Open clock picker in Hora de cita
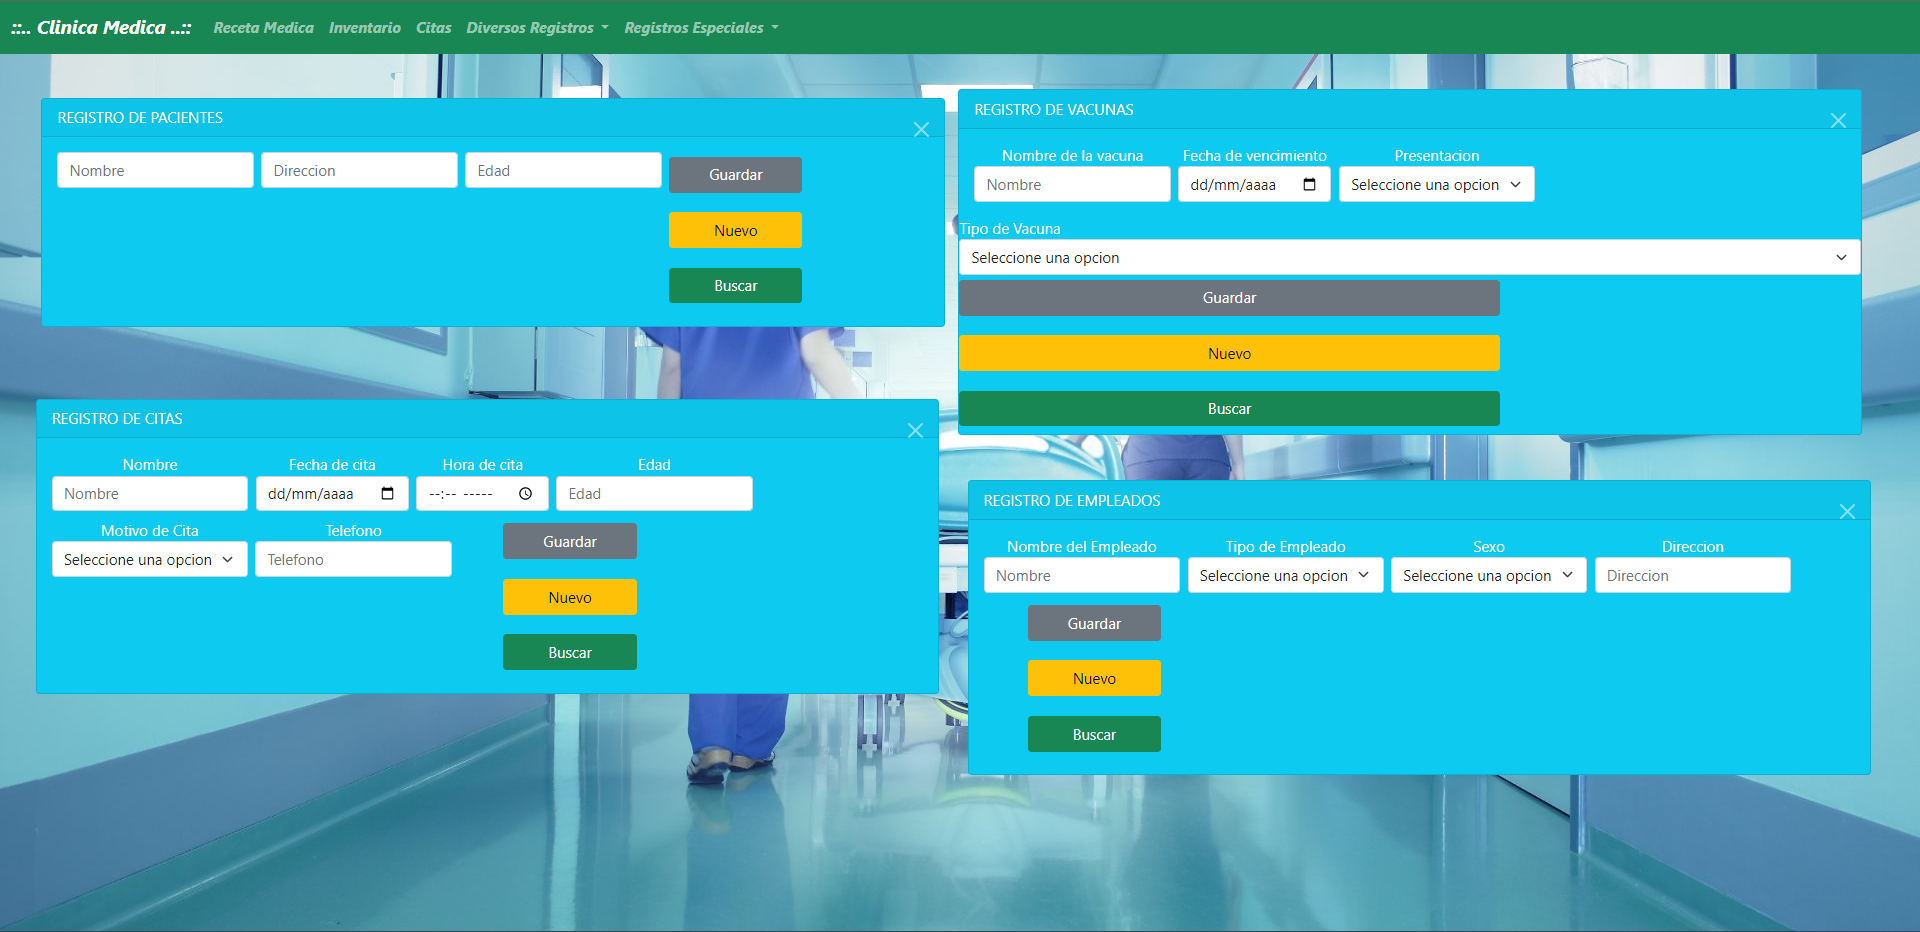The width and height of the screenshot is (1920, 932). (x=525, y=494)
